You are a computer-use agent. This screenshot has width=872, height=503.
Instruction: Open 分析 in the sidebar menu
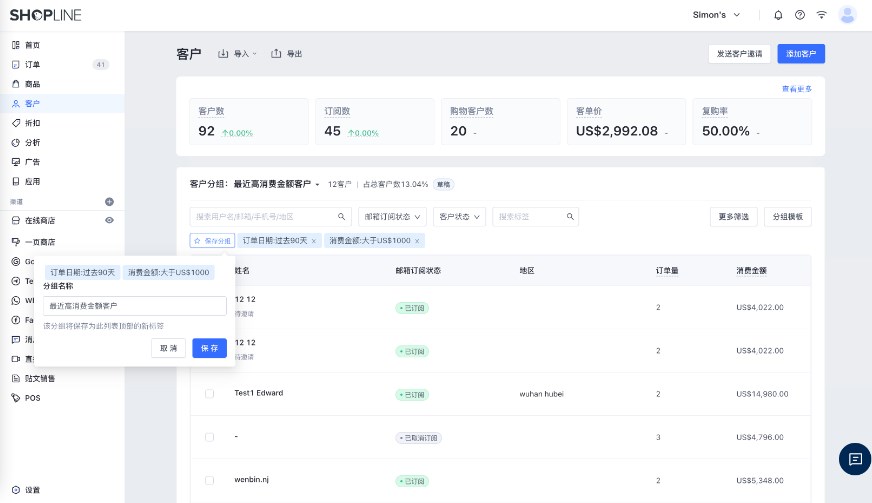[33, 142]
